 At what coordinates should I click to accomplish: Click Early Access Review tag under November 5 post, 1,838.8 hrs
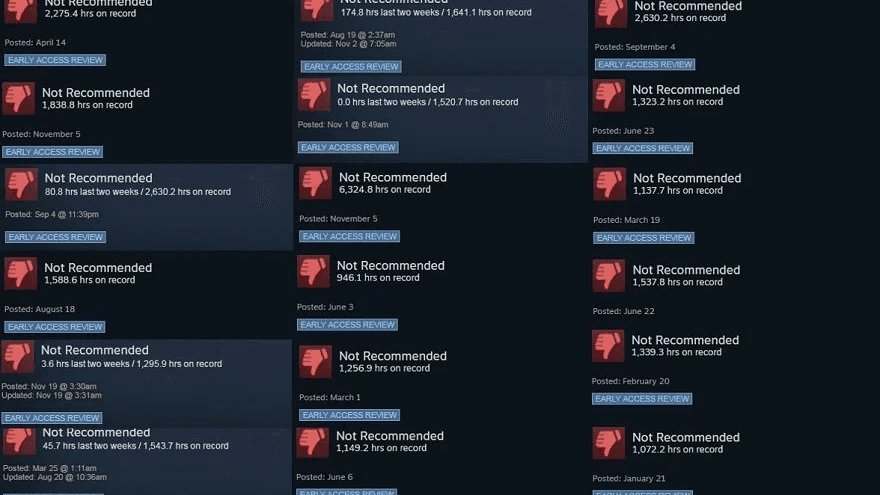(53, 152)
